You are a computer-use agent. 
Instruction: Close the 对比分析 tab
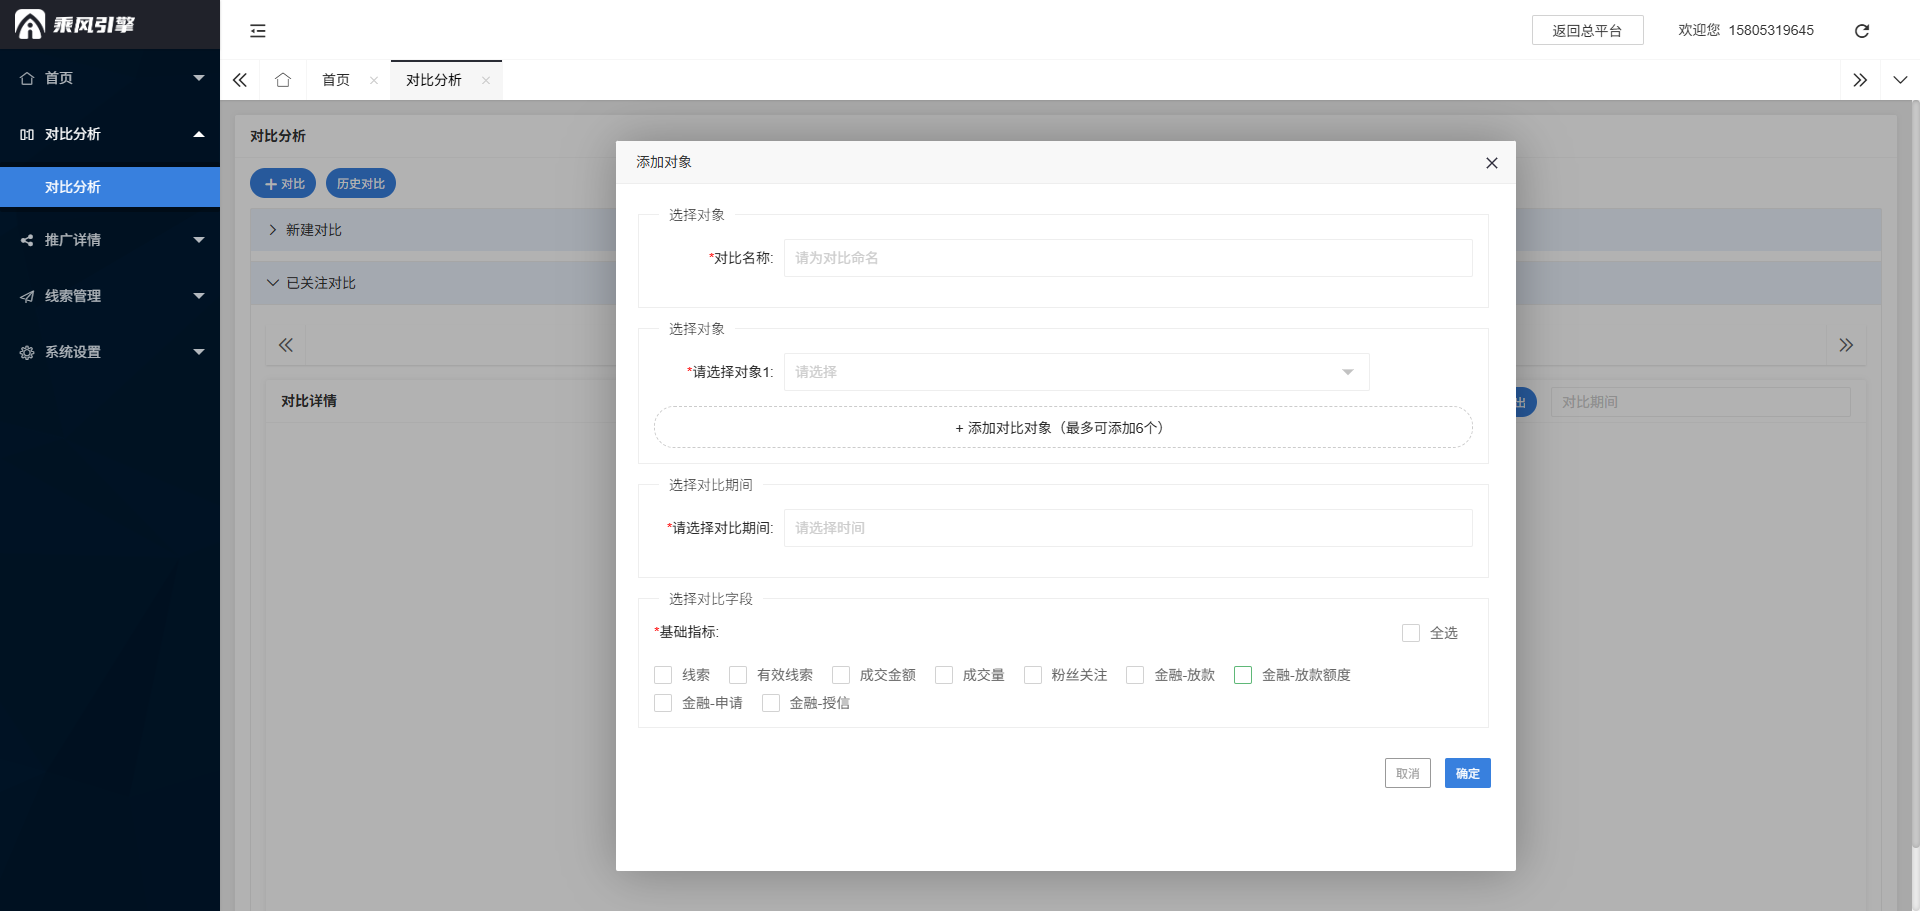tap(486, 81)
